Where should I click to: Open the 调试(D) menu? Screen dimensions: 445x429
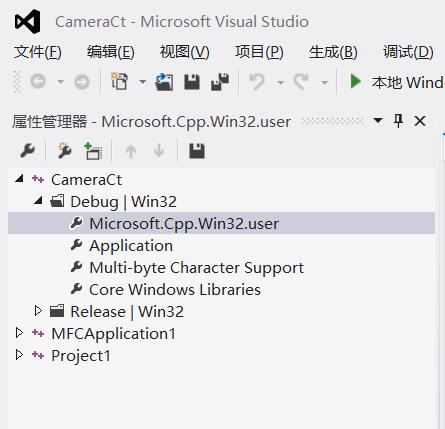pyautogui.click(x=408, y=52)
